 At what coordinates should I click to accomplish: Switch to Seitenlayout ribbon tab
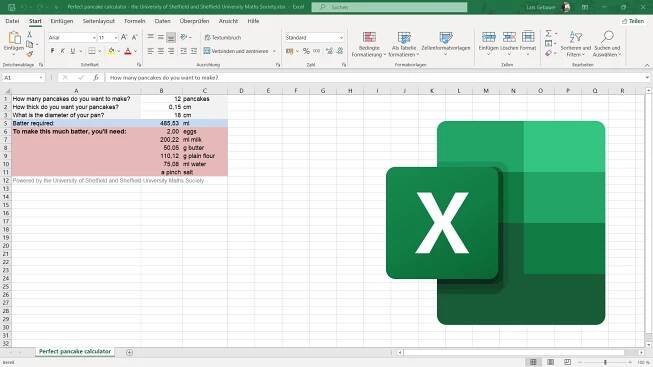tap(99, 21)
